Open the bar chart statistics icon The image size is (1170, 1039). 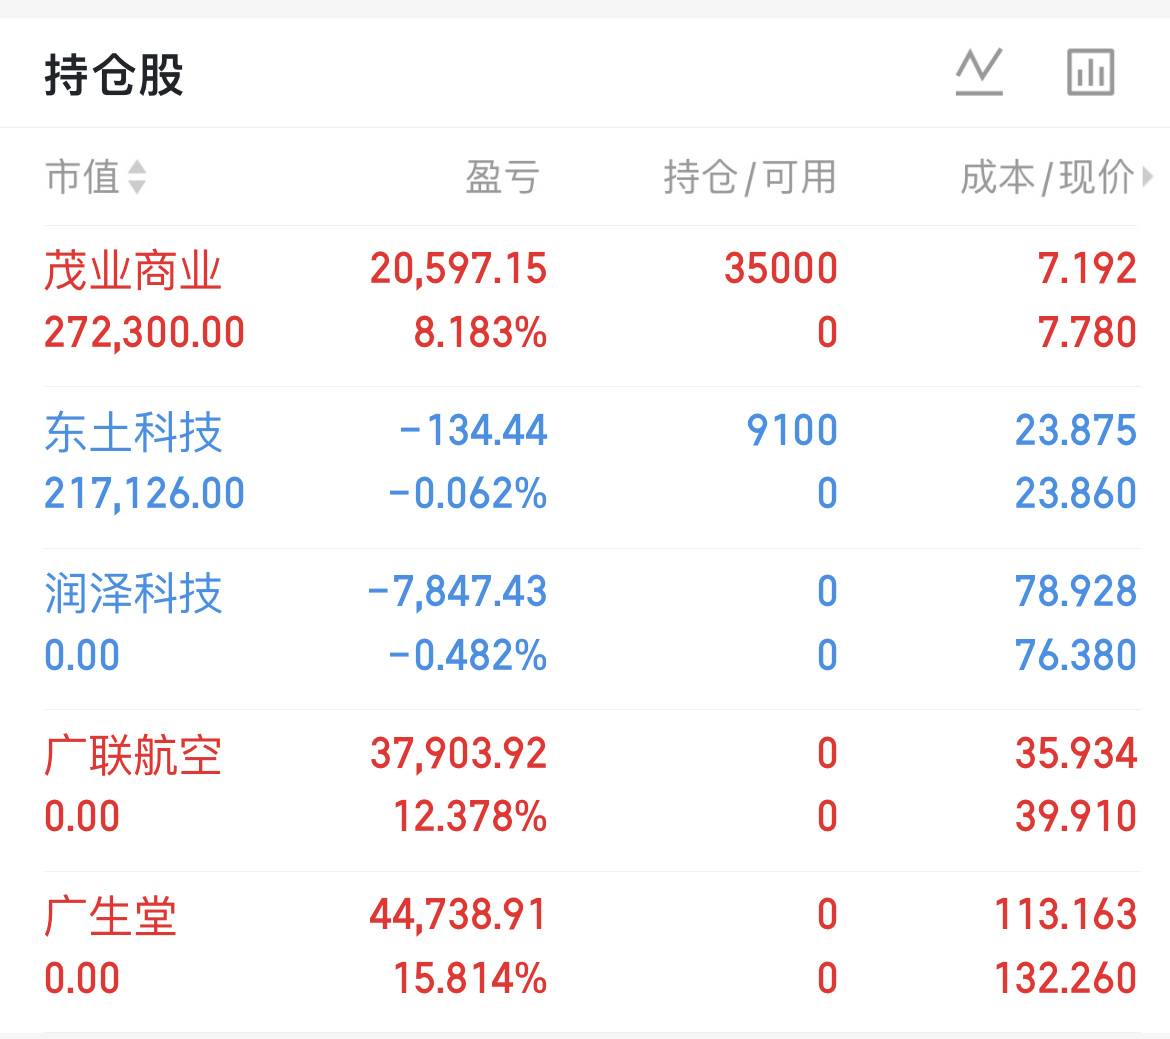pos(1090,72)
